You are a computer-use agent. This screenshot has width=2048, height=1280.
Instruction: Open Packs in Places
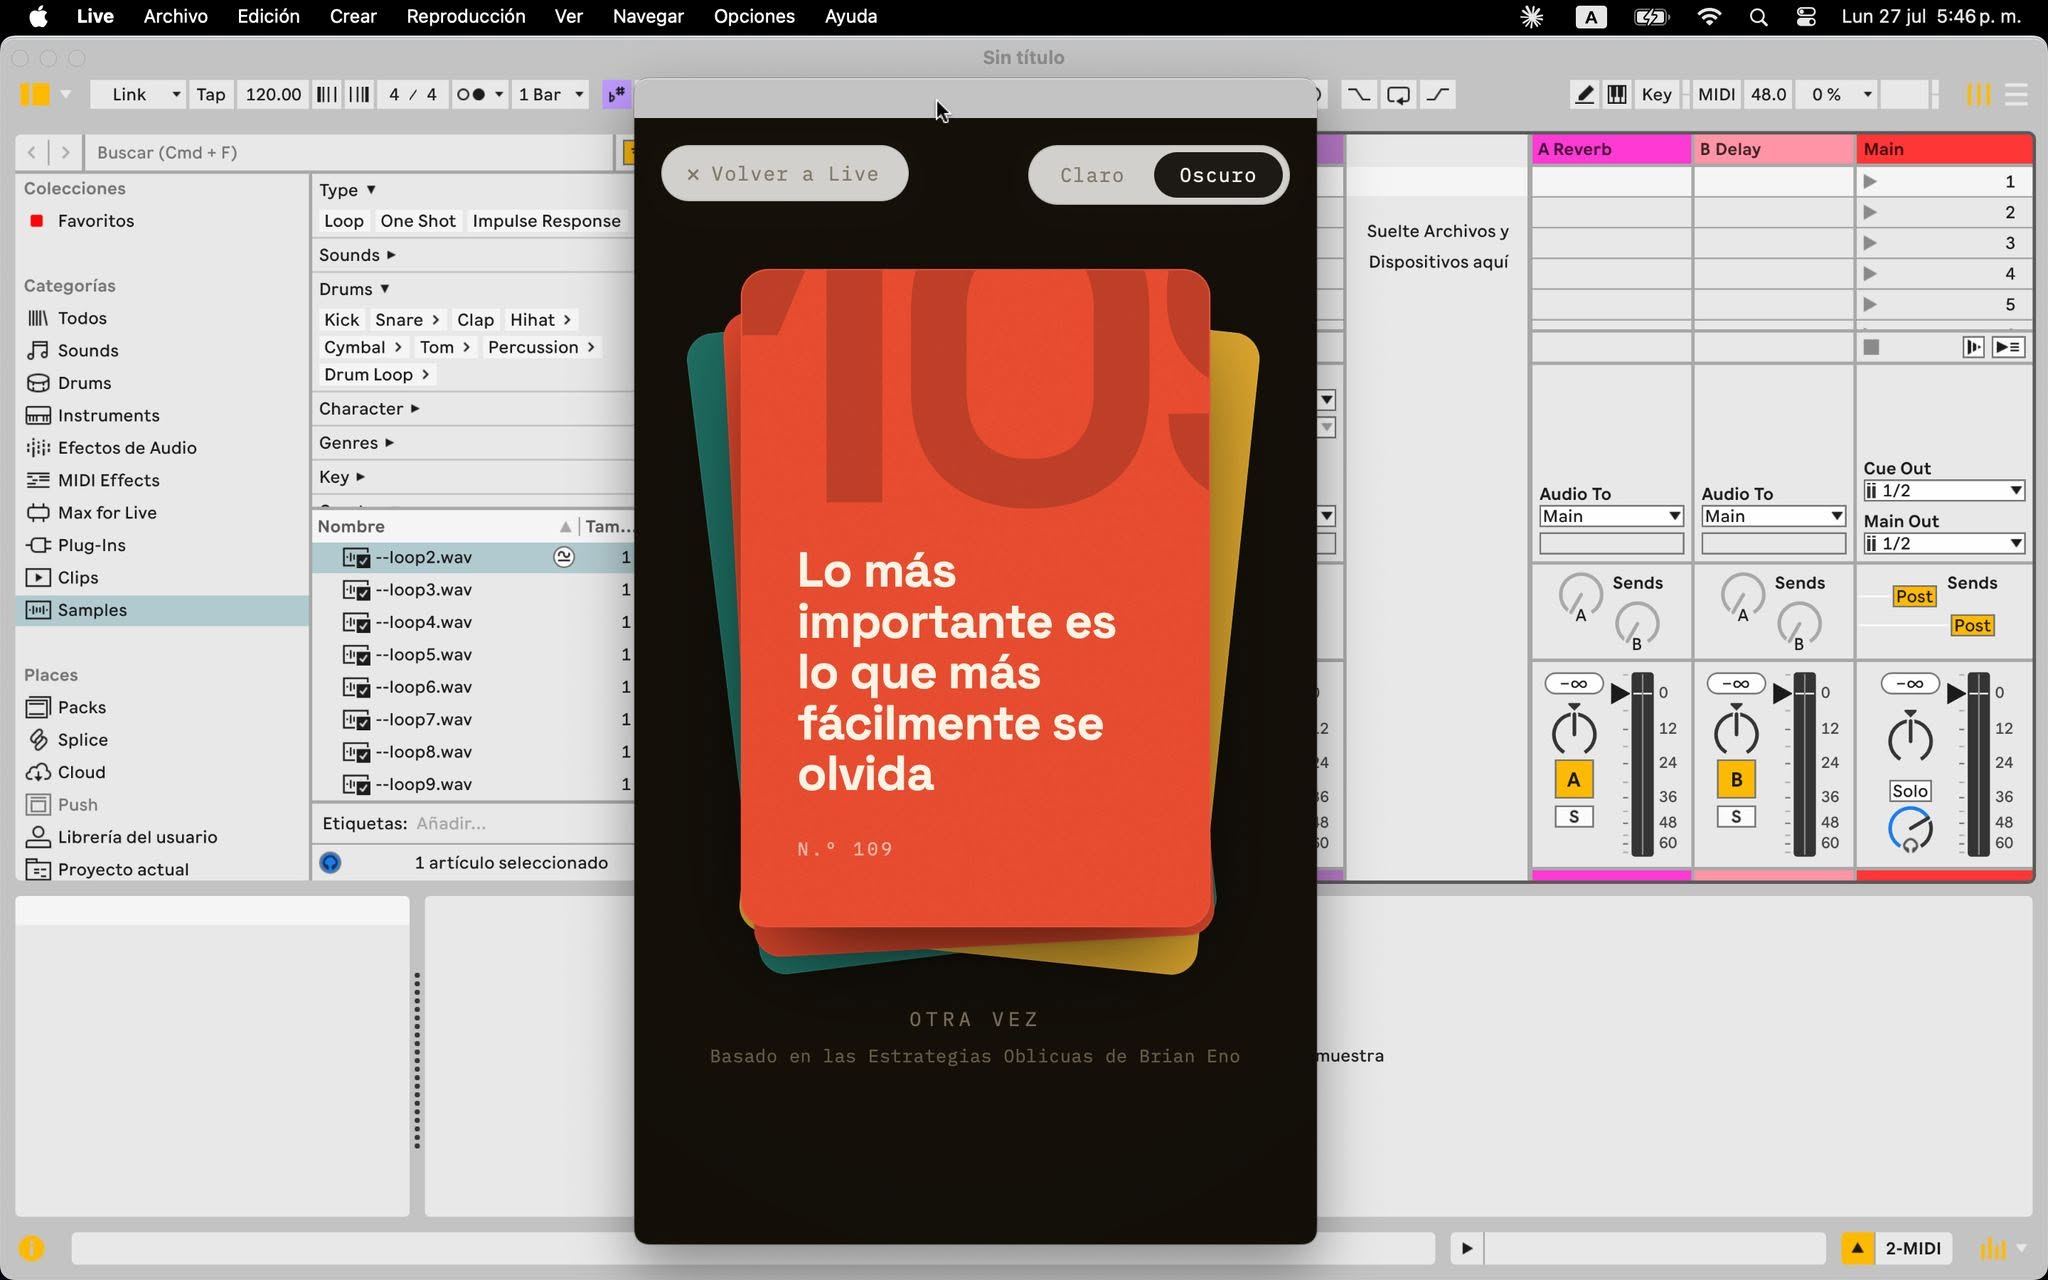pyautogui.click(x=81, y=707)
